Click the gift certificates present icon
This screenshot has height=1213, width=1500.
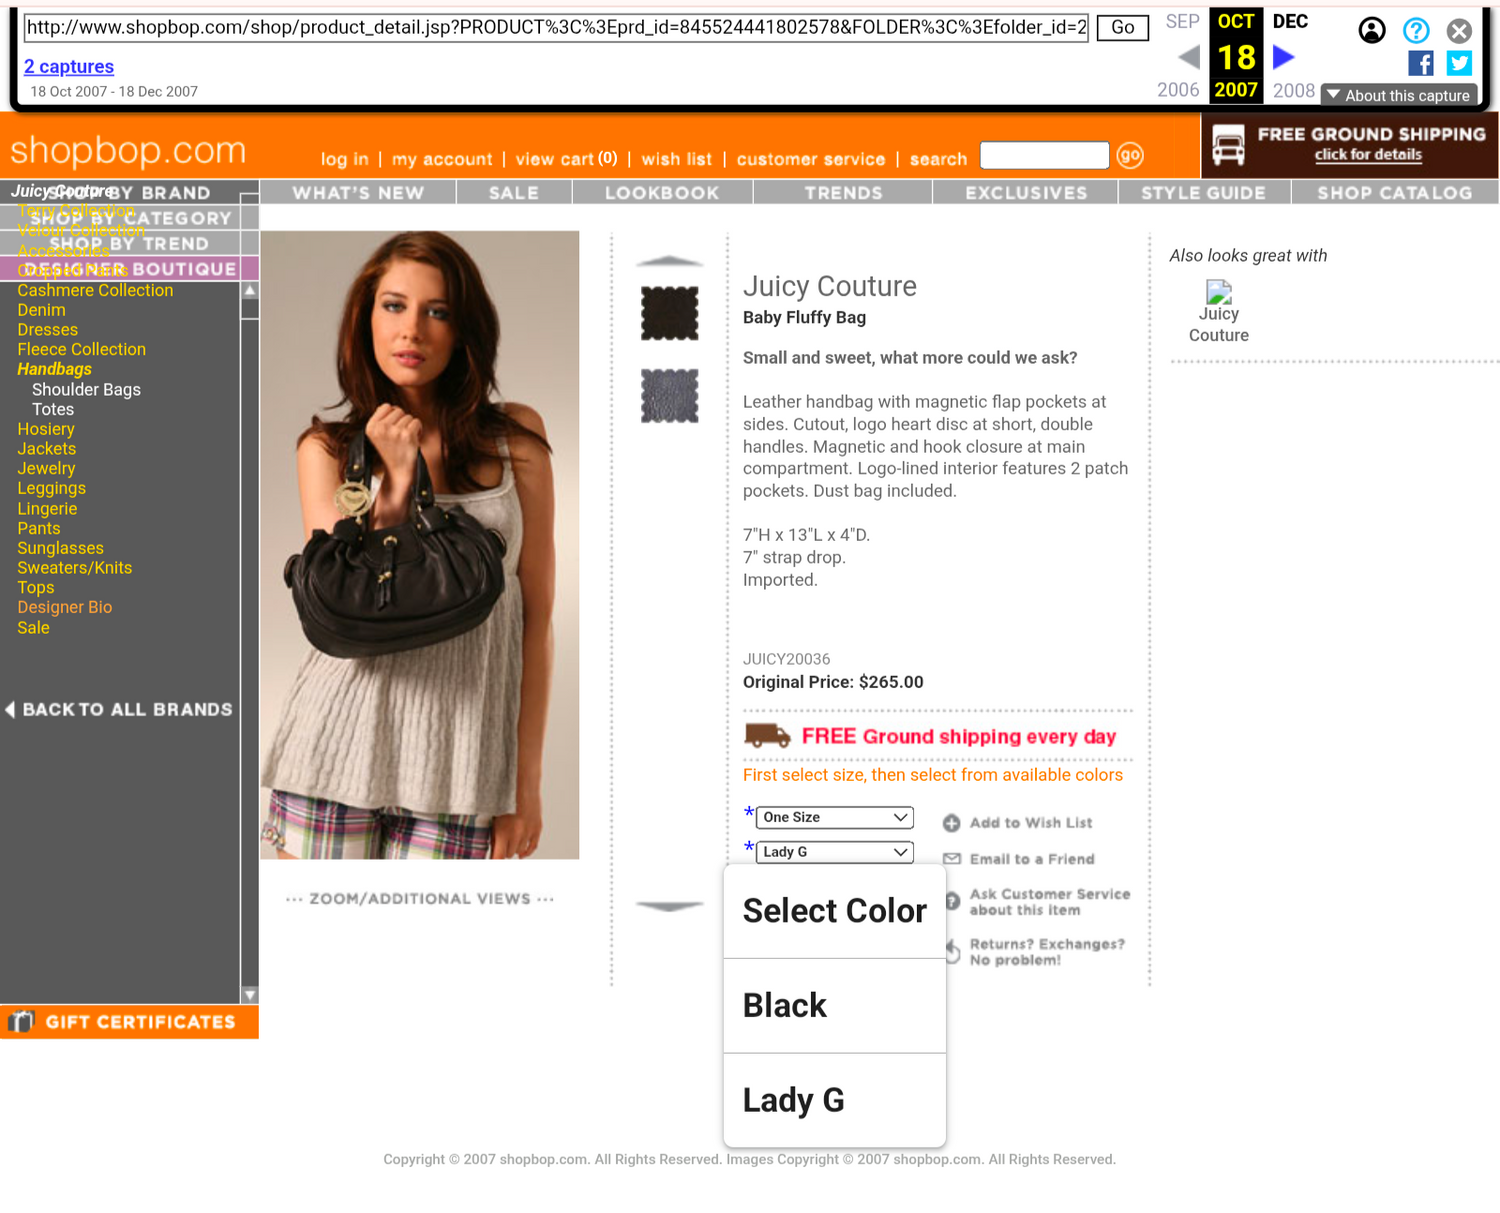(21, 1021)
